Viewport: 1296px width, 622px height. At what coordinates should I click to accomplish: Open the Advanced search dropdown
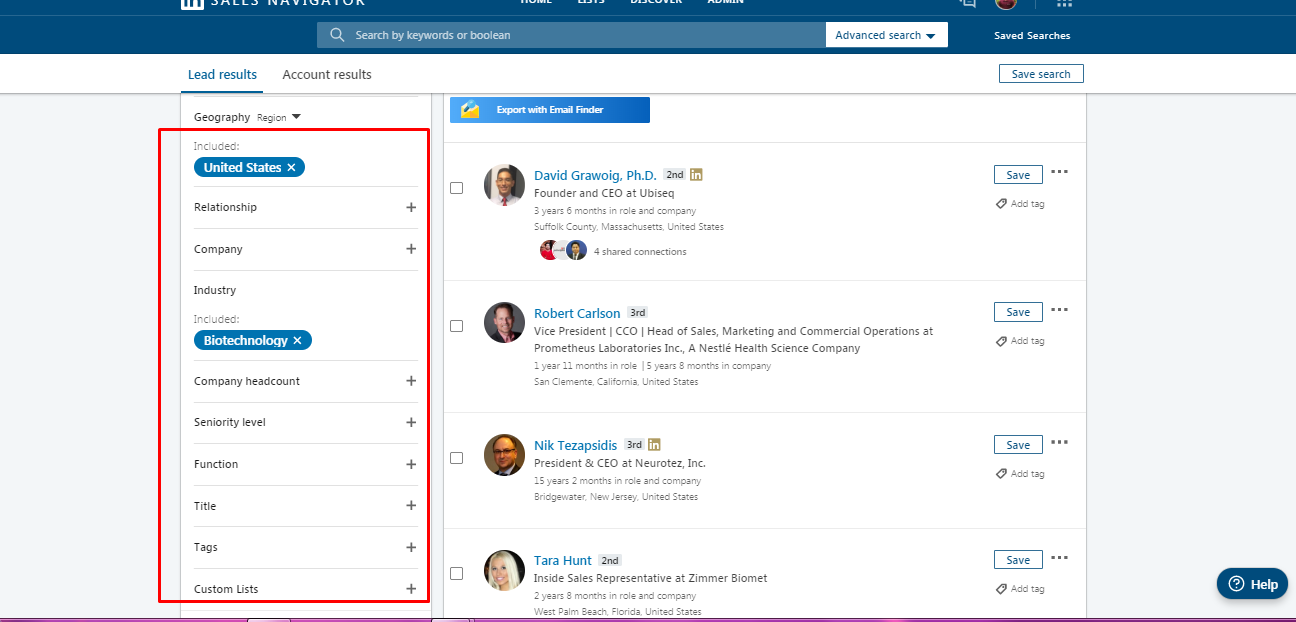886,34
